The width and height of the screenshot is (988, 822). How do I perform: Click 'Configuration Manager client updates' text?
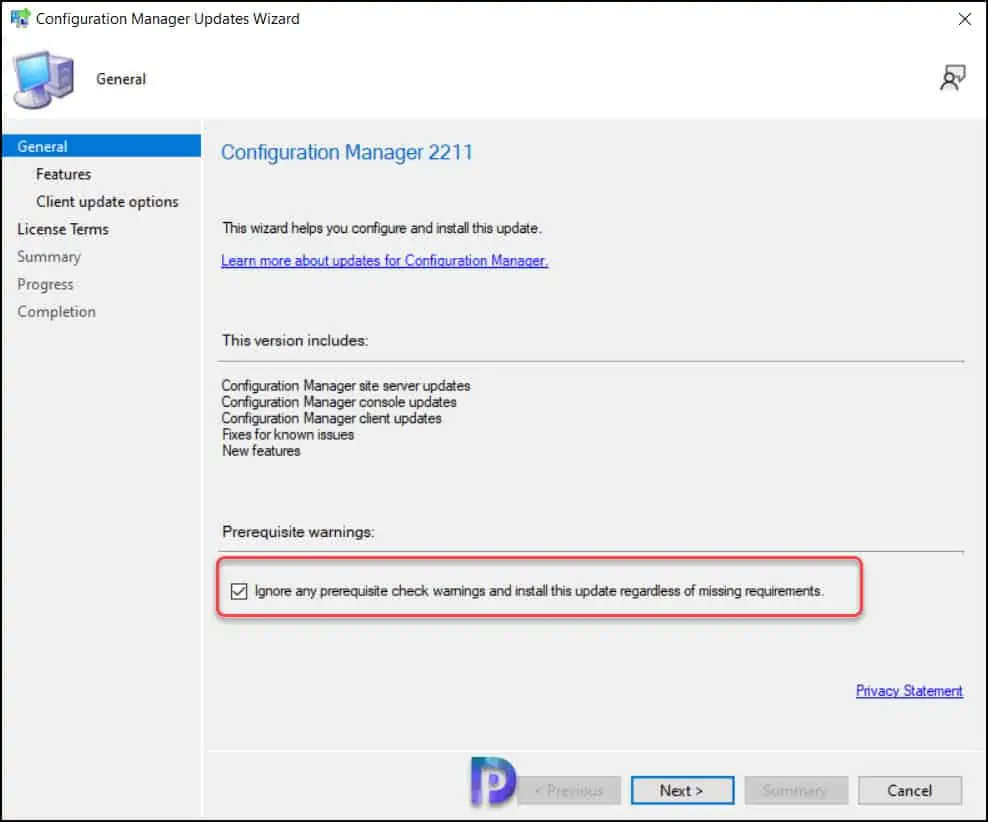331,418
